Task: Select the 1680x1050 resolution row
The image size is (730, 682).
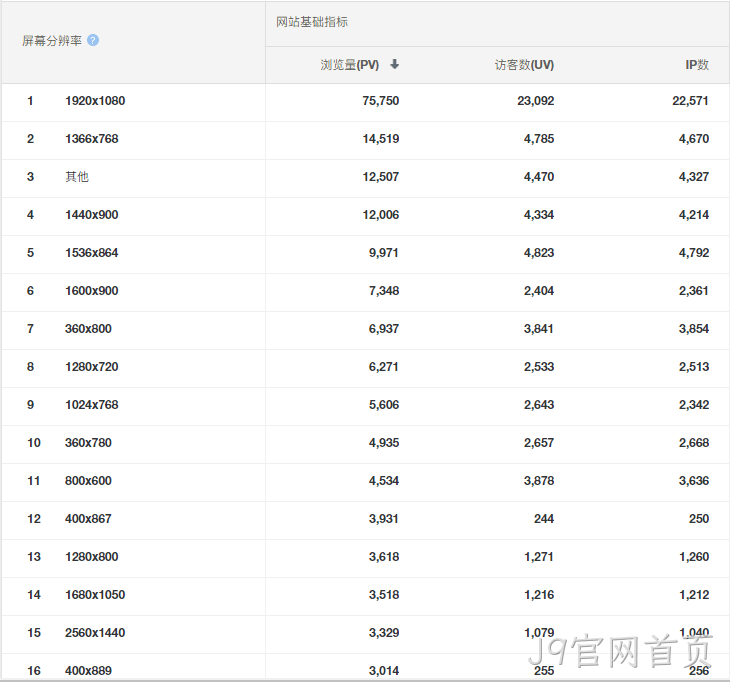Action: tap(365, 595)
